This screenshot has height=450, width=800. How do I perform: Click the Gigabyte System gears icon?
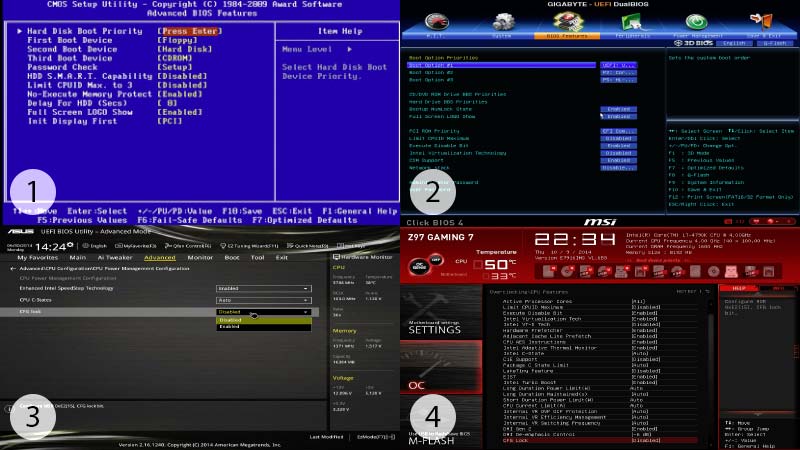501,23
